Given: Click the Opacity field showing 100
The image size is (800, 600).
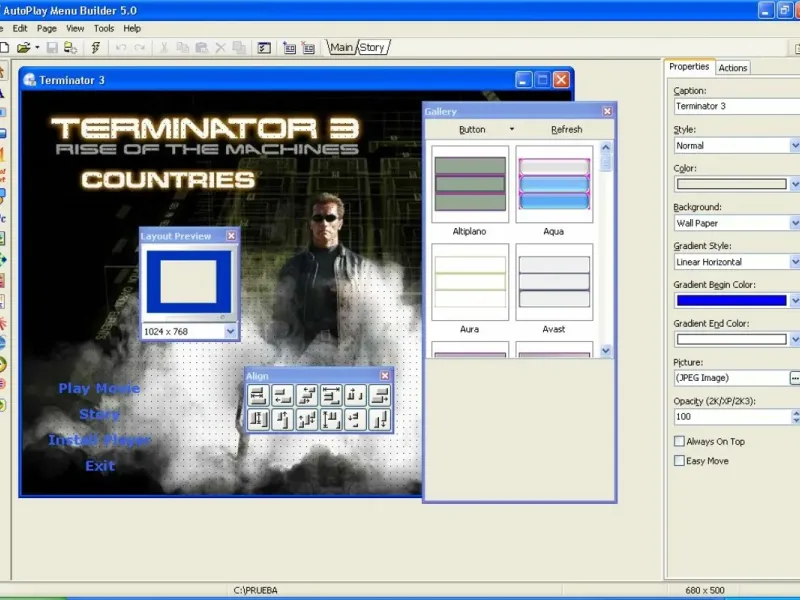Looking at the screenshot, I should (732, 417).
